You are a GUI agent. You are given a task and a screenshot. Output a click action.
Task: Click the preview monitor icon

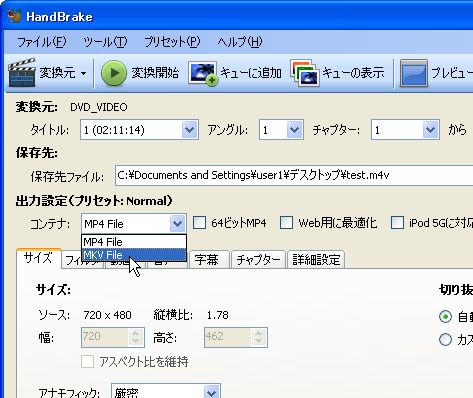pos(413,73)
